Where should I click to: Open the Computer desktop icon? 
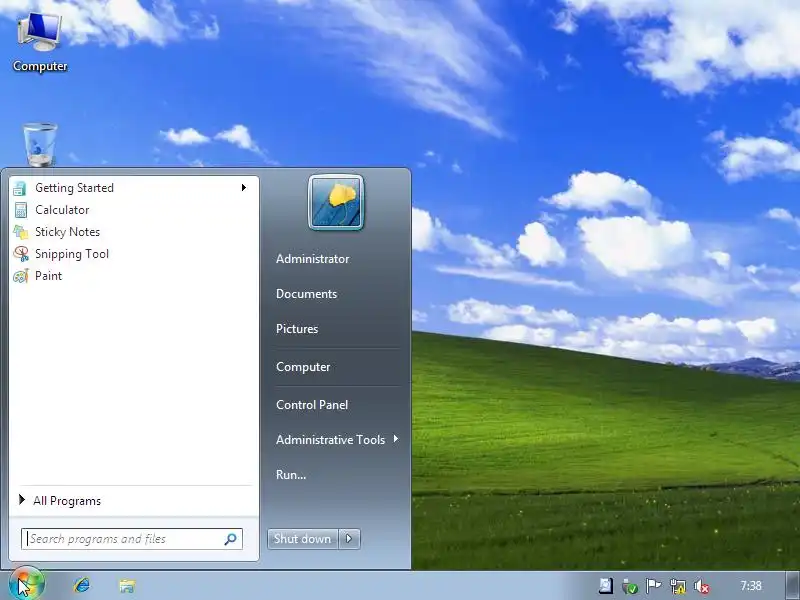tap(40, 43)
